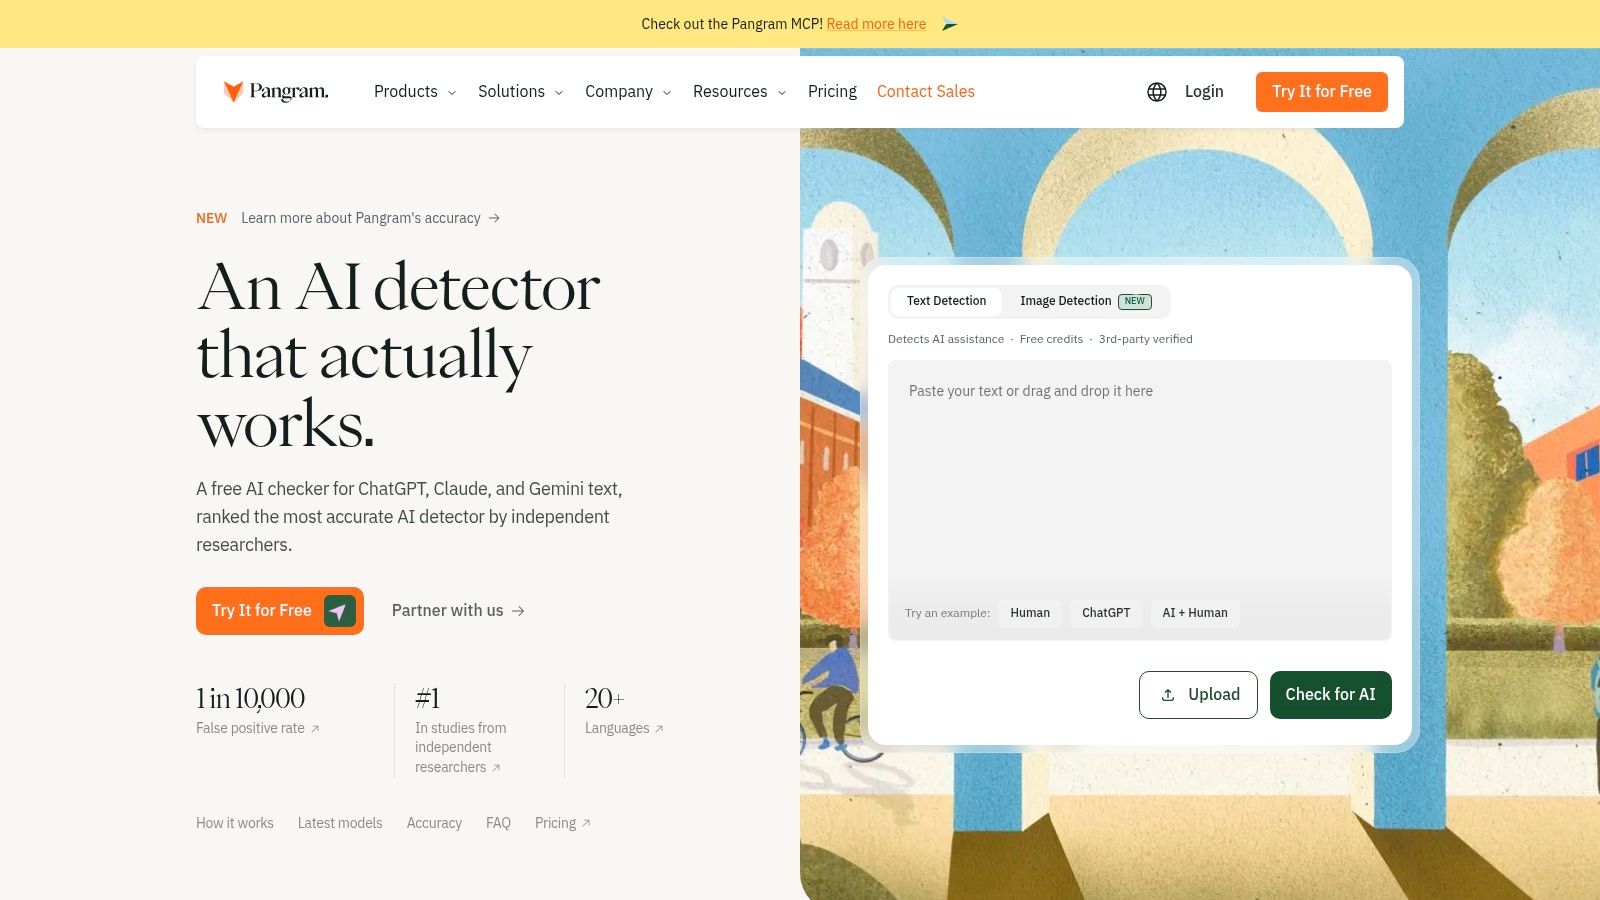Screen dimensions: 1600x900
Task: Switch to Image Detection tab
Action: click(1085, 301)
